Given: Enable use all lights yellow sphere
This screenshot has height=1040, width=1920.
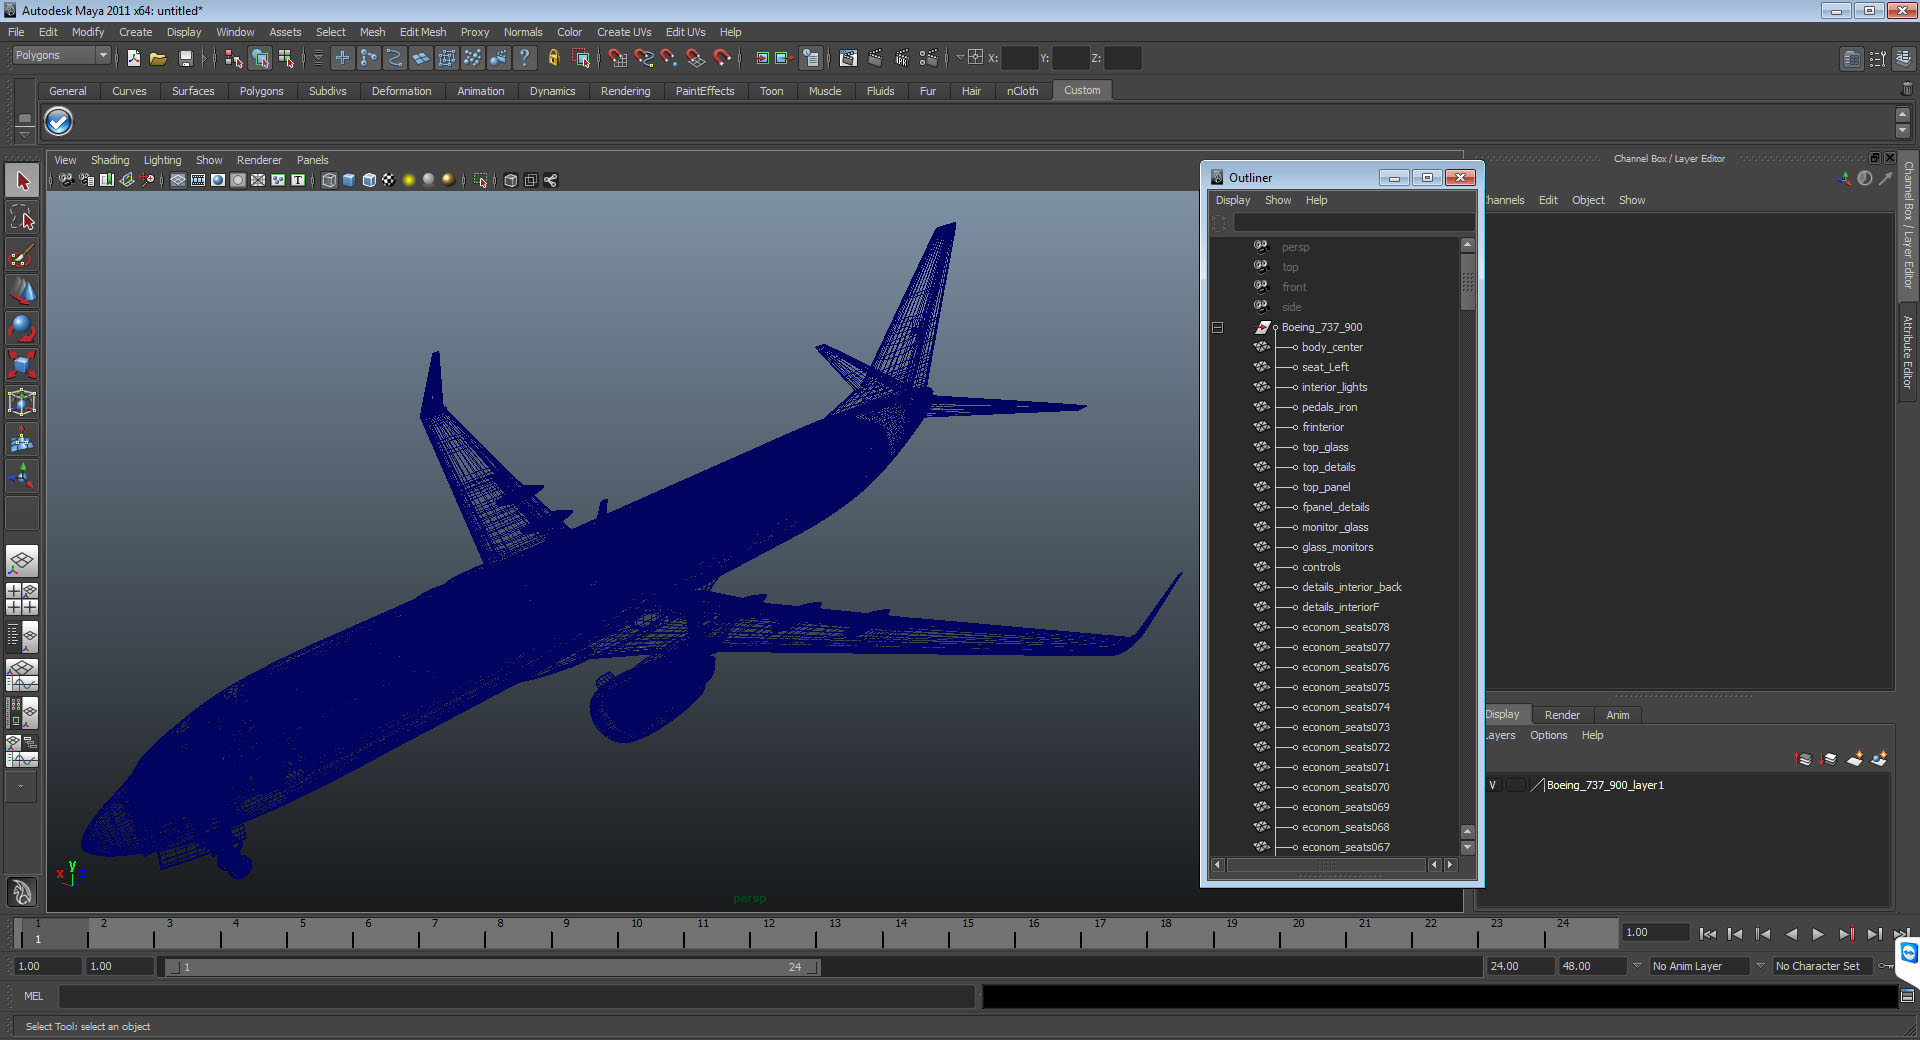Looking at the screenshot, I should coord(409,180).
